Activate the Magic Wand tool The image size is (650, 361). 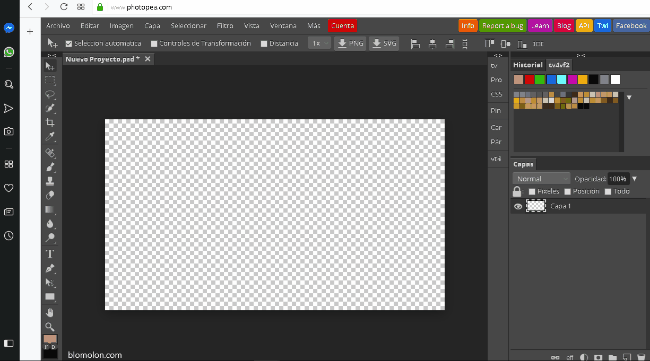click(50, 108)
